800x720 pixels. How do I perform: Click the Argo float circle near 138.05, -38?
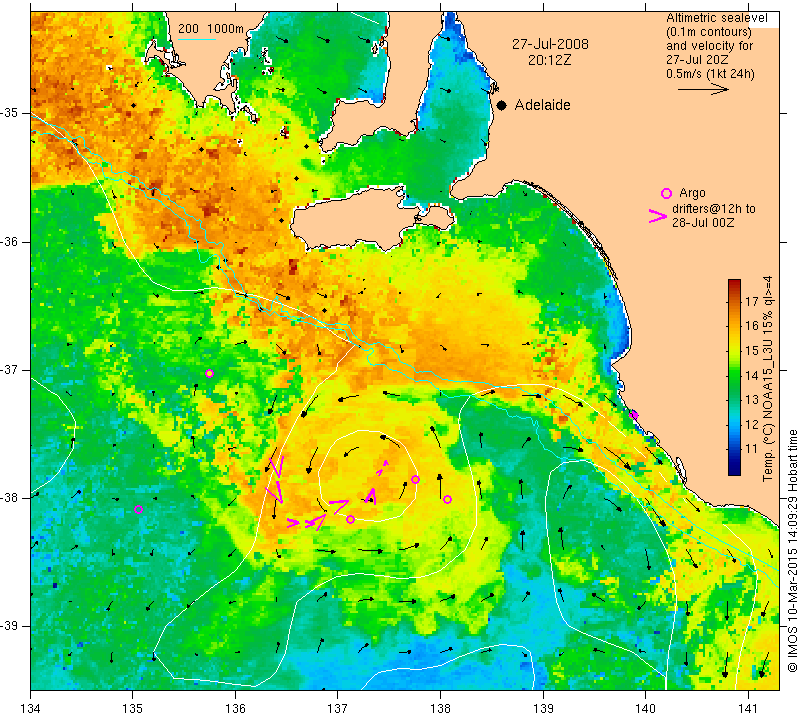(x=447, y=499)
